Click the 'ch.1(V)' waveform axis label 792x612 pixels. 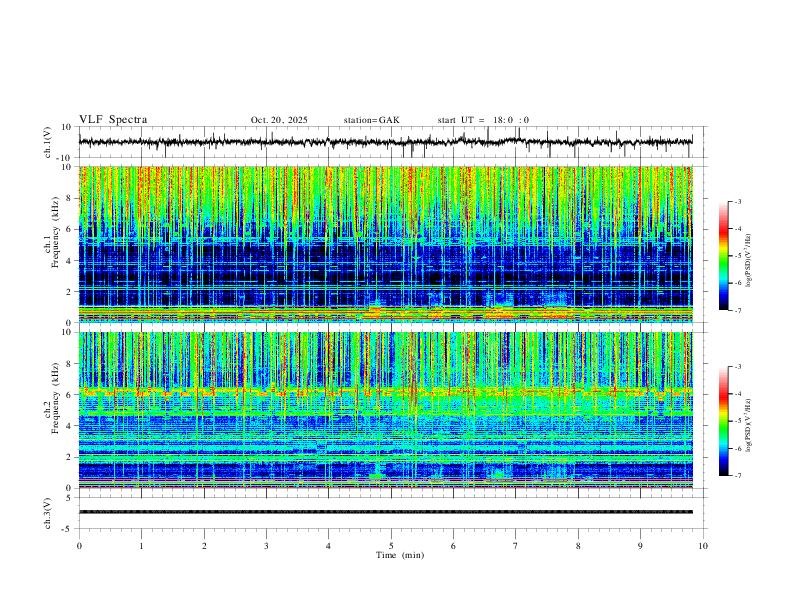coord(48,142)
